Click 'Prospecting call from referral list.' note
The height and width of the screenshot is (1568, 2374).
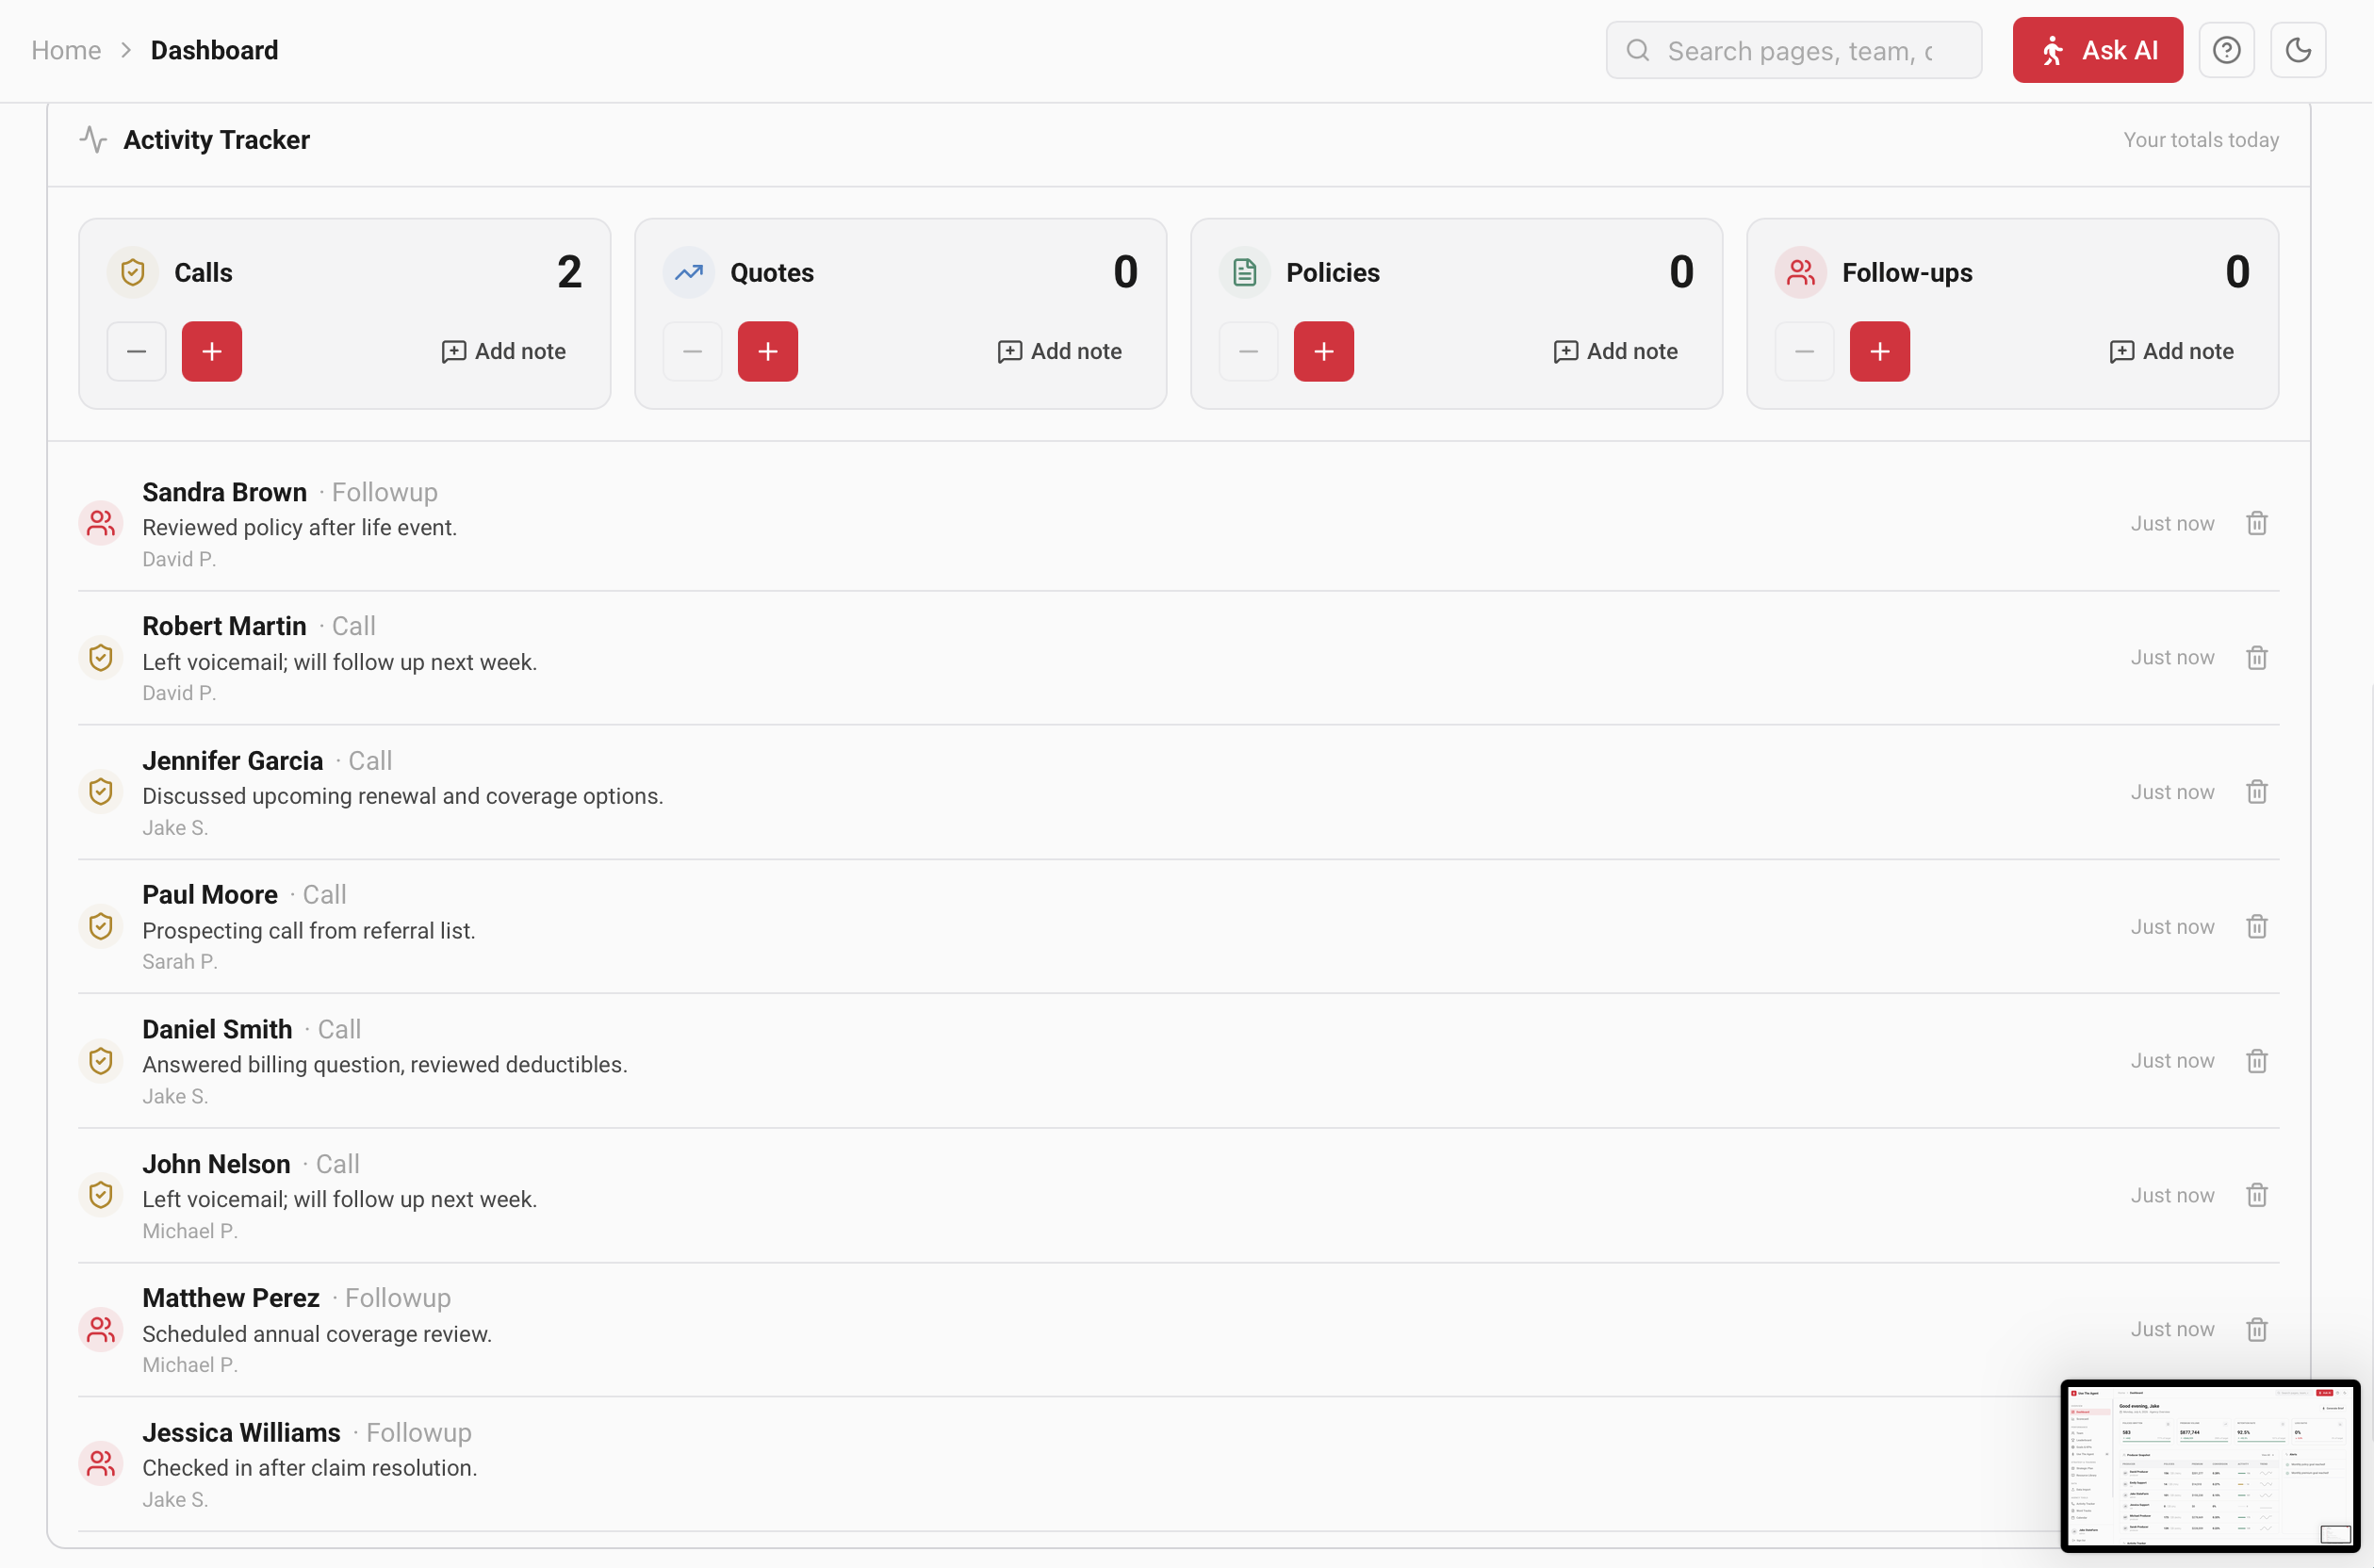pos(309,930)
